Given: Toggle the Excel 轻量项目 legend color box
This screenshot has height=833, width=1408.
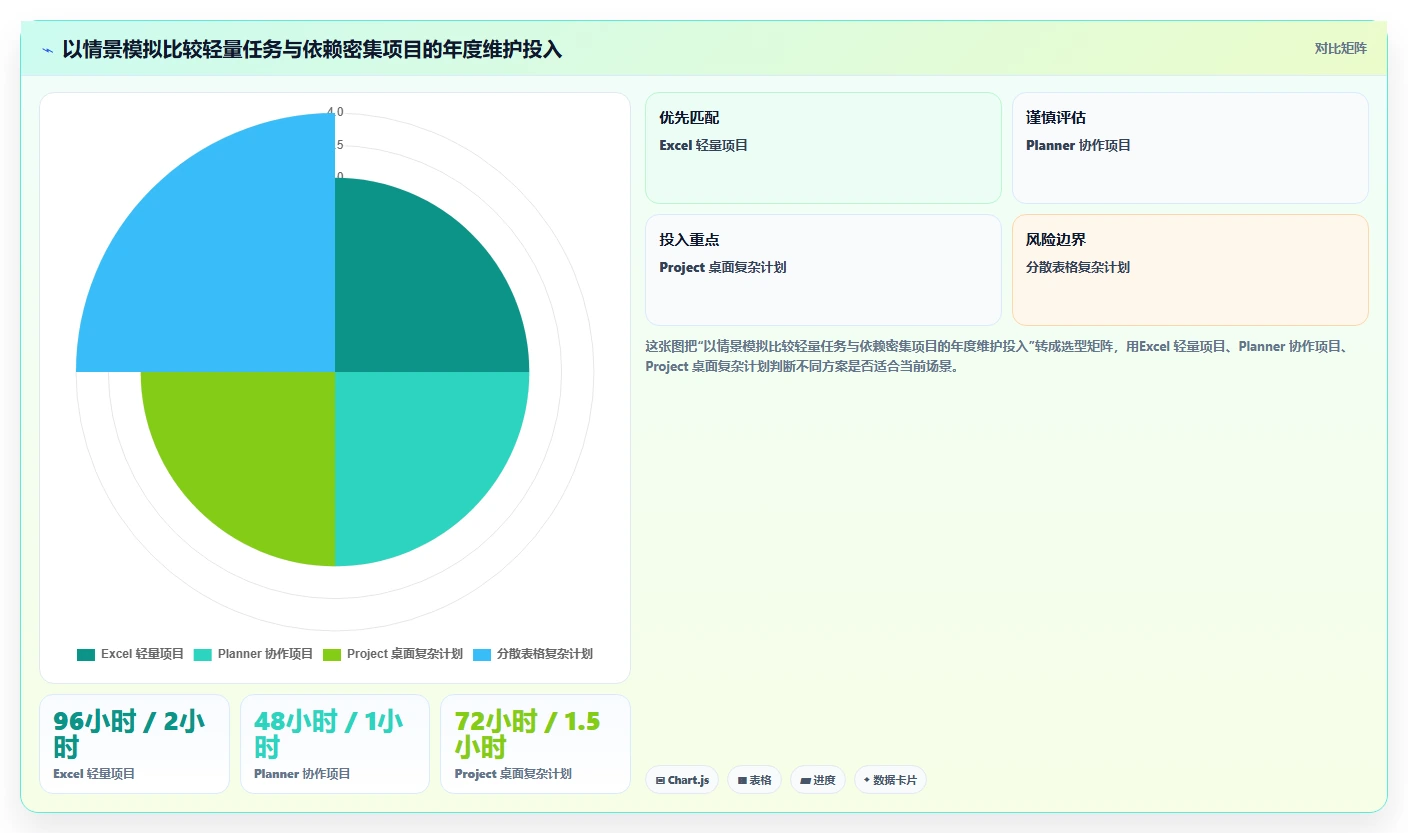Looking at the screenshot, I should pyautogui.click(x=86, y=654).
